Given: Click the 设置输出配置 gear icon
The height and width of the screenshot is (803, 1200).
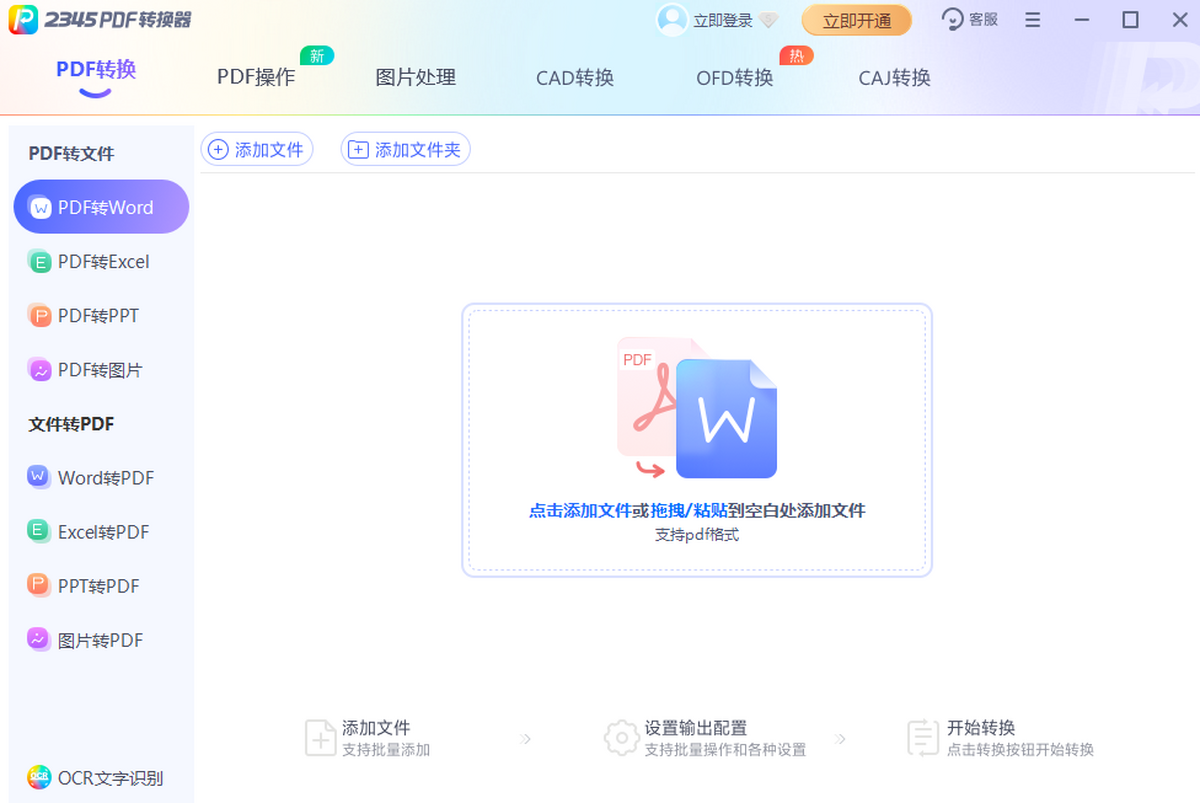Looking at the screenshot, I should point(621,738).
